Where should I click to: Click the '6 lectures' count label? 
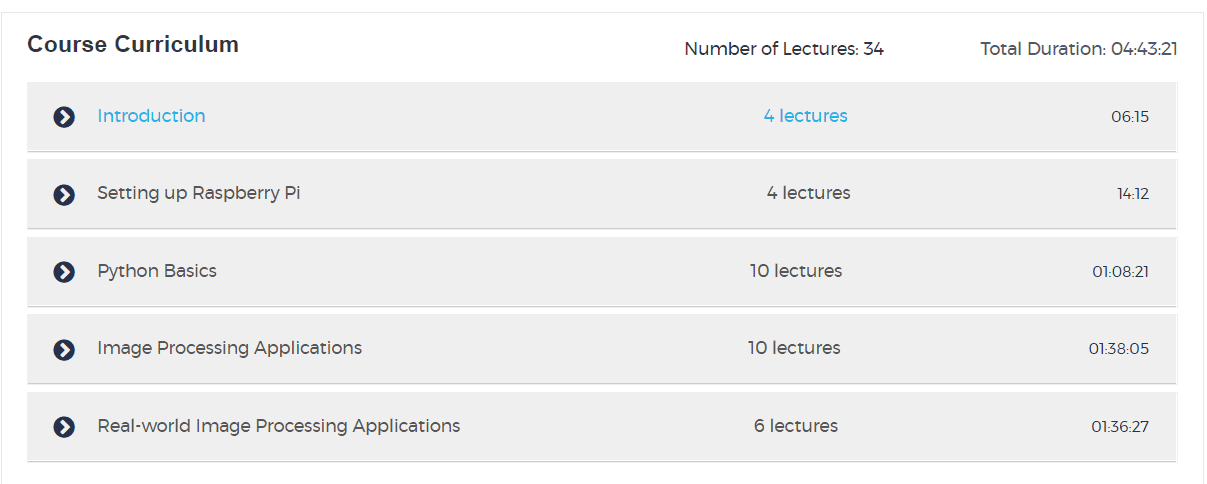[x=796, y=426]
